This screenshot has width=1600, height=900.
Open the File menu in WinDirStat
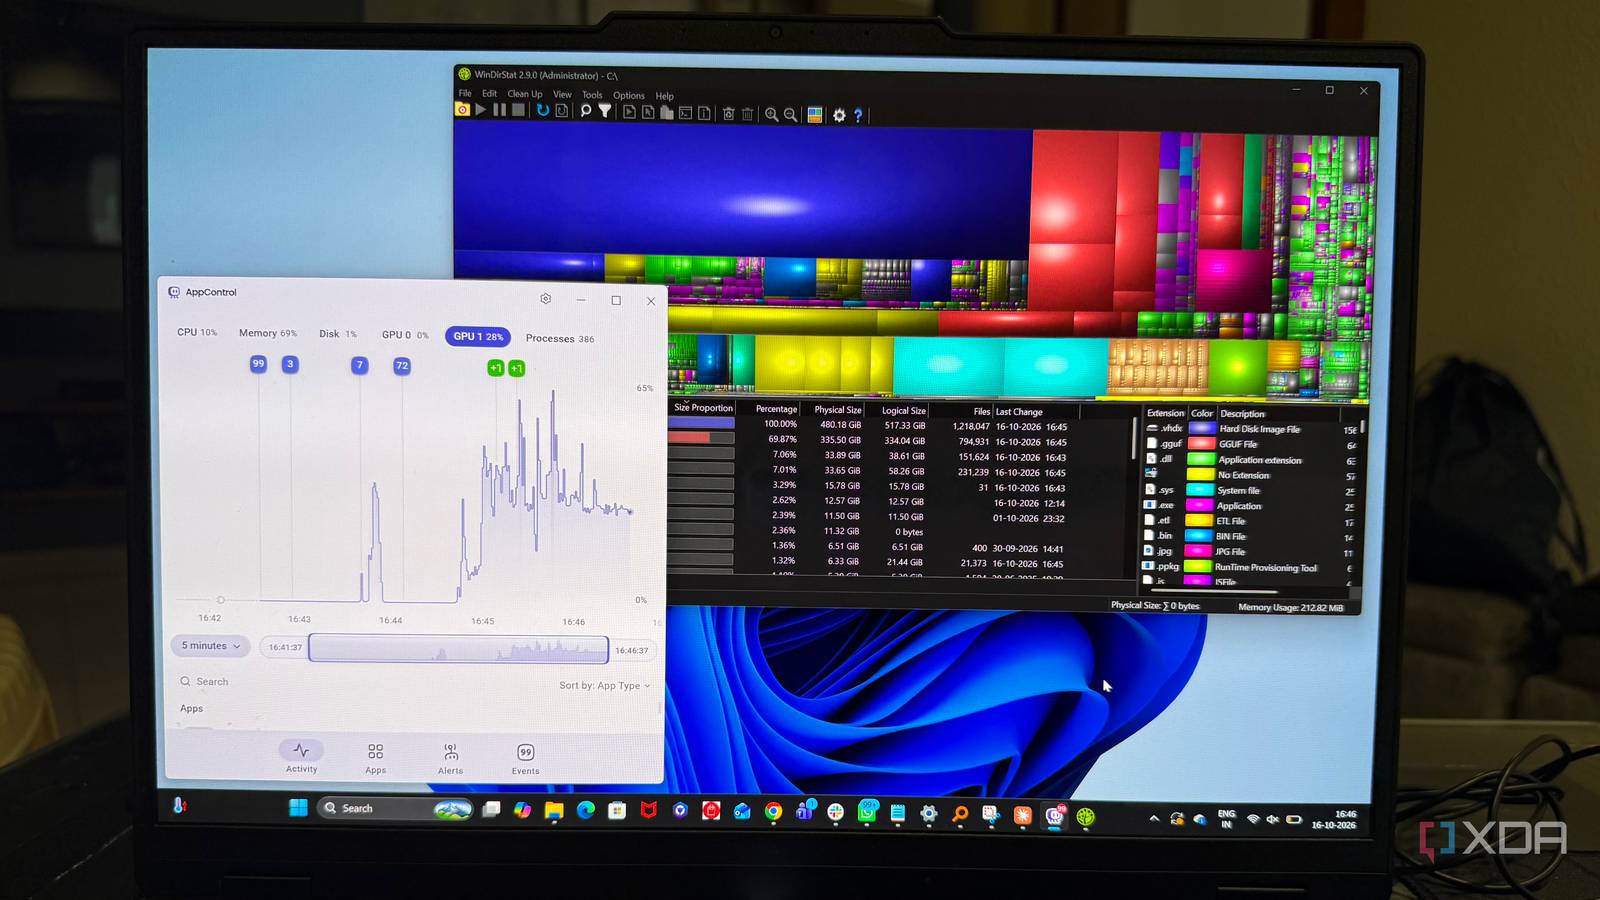click(465, 93)
